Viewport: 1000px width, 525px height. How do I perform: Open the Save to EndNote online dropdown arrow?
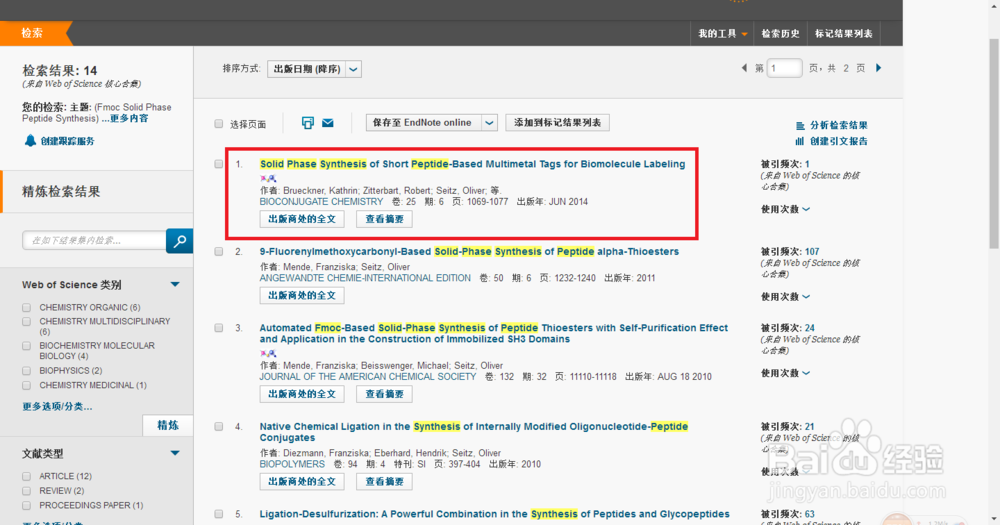[x=489, y=122]
